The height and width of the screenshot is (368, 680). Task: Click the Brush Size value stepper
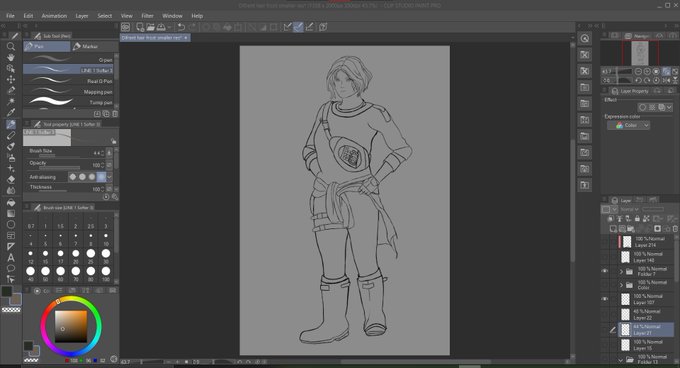point(102,153)
